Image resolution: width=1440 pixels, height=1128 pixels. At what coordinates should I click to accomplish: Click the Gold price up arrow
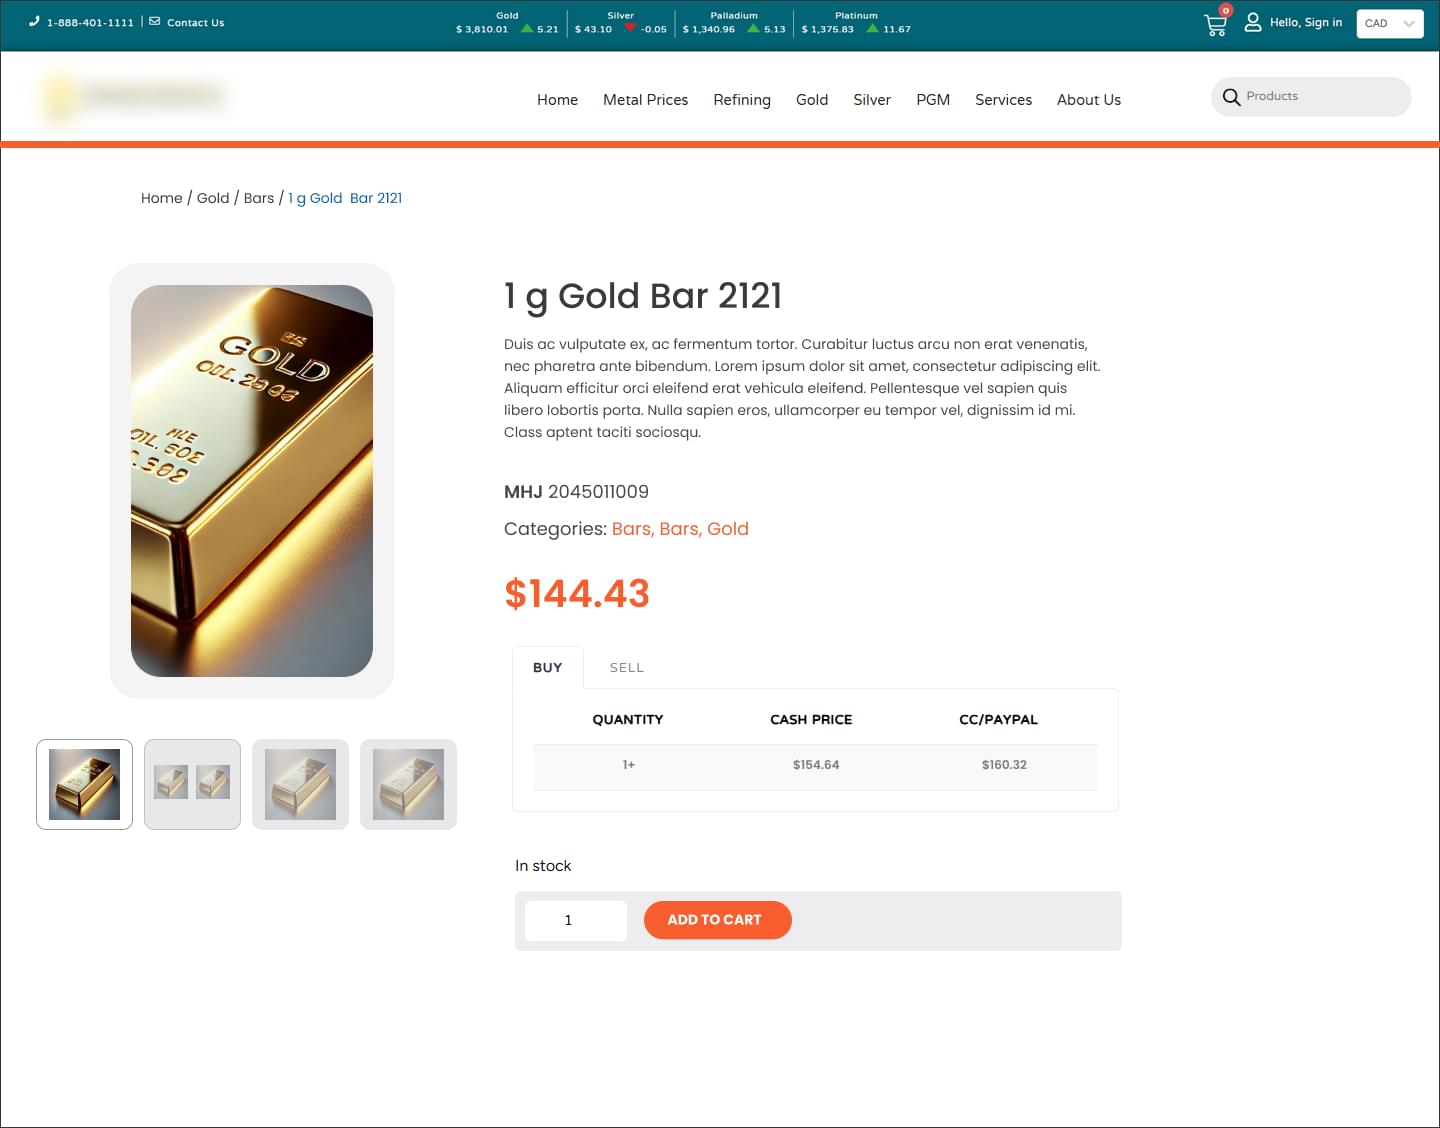527,28
